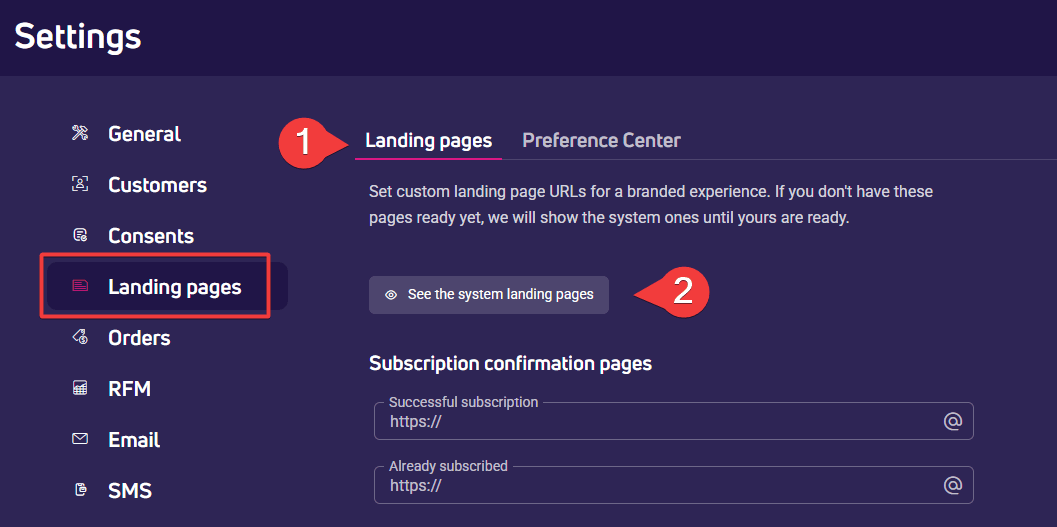The width and height of the screenshot is (1057, 527).
Task: Open Customers settings section
Action: point(158,185)
